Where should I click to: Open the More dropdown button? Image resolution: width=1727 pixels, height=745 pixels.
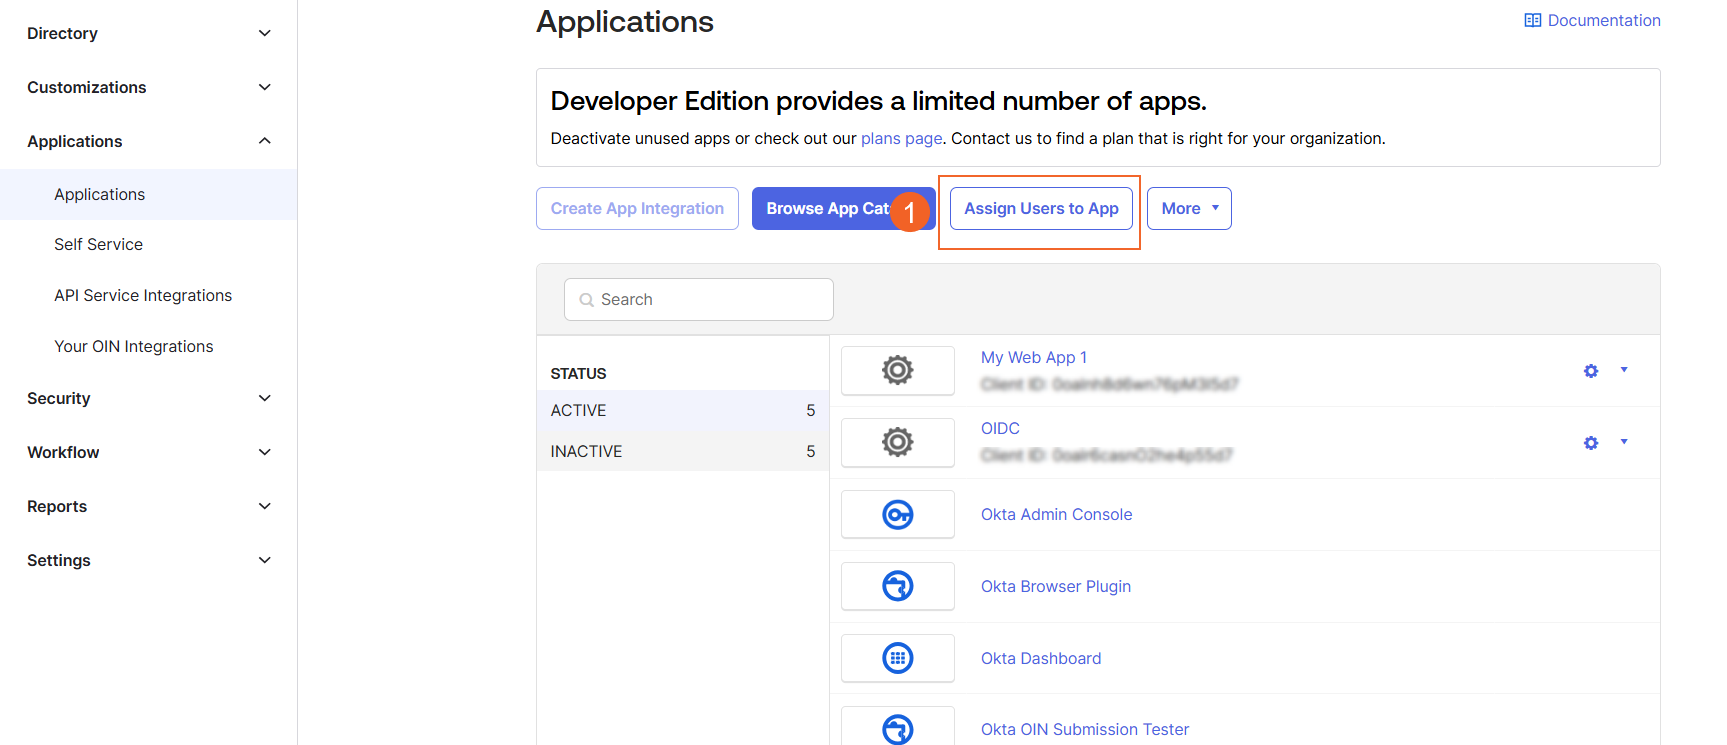click(1188, 208)
